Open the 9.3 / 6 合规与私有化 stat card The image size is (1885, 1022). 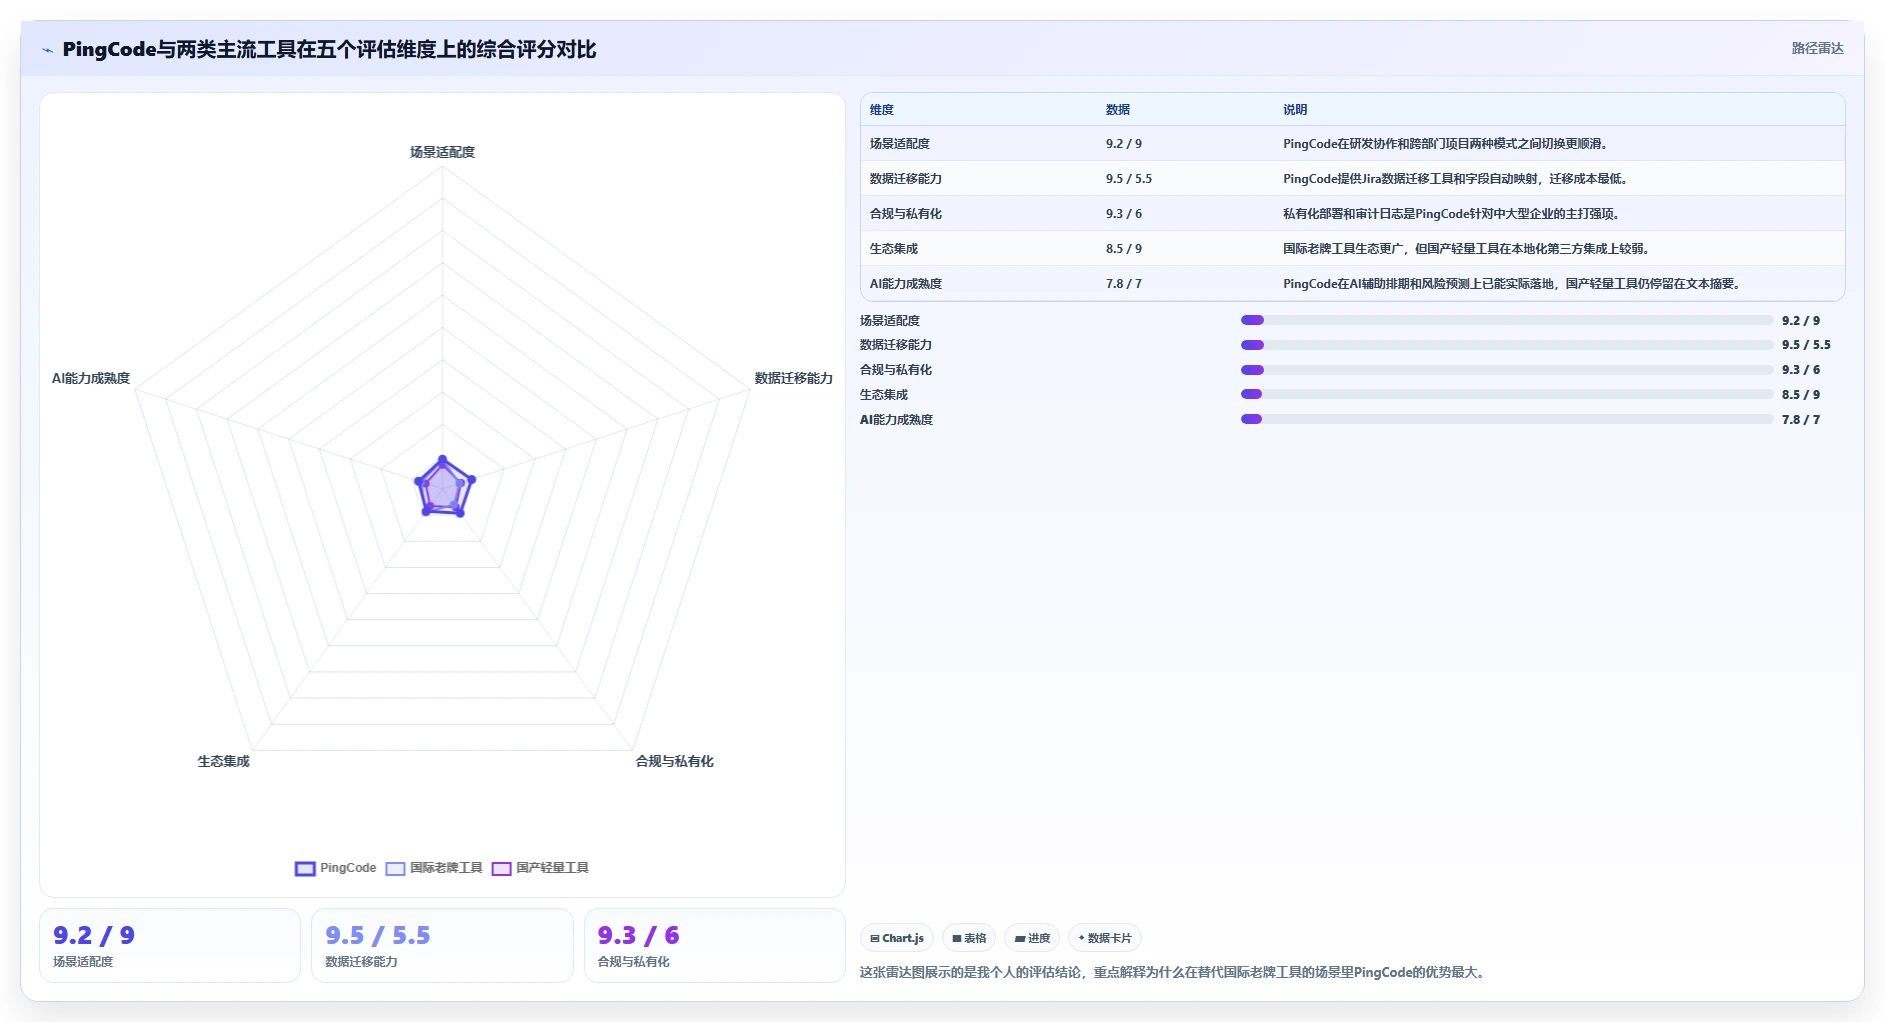[714, 945]
